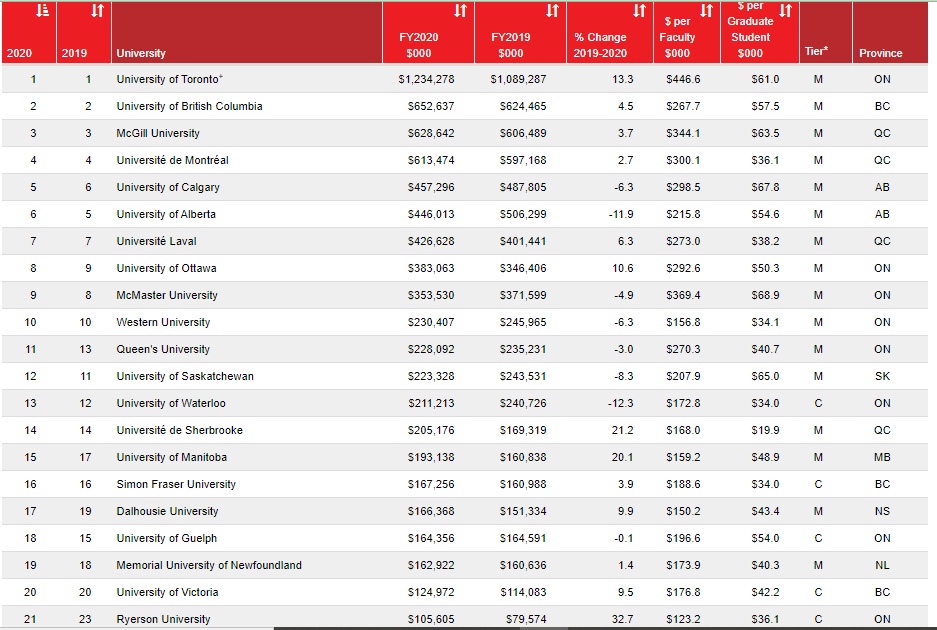Click Université de Sherbrooke name

coord(179,430)
